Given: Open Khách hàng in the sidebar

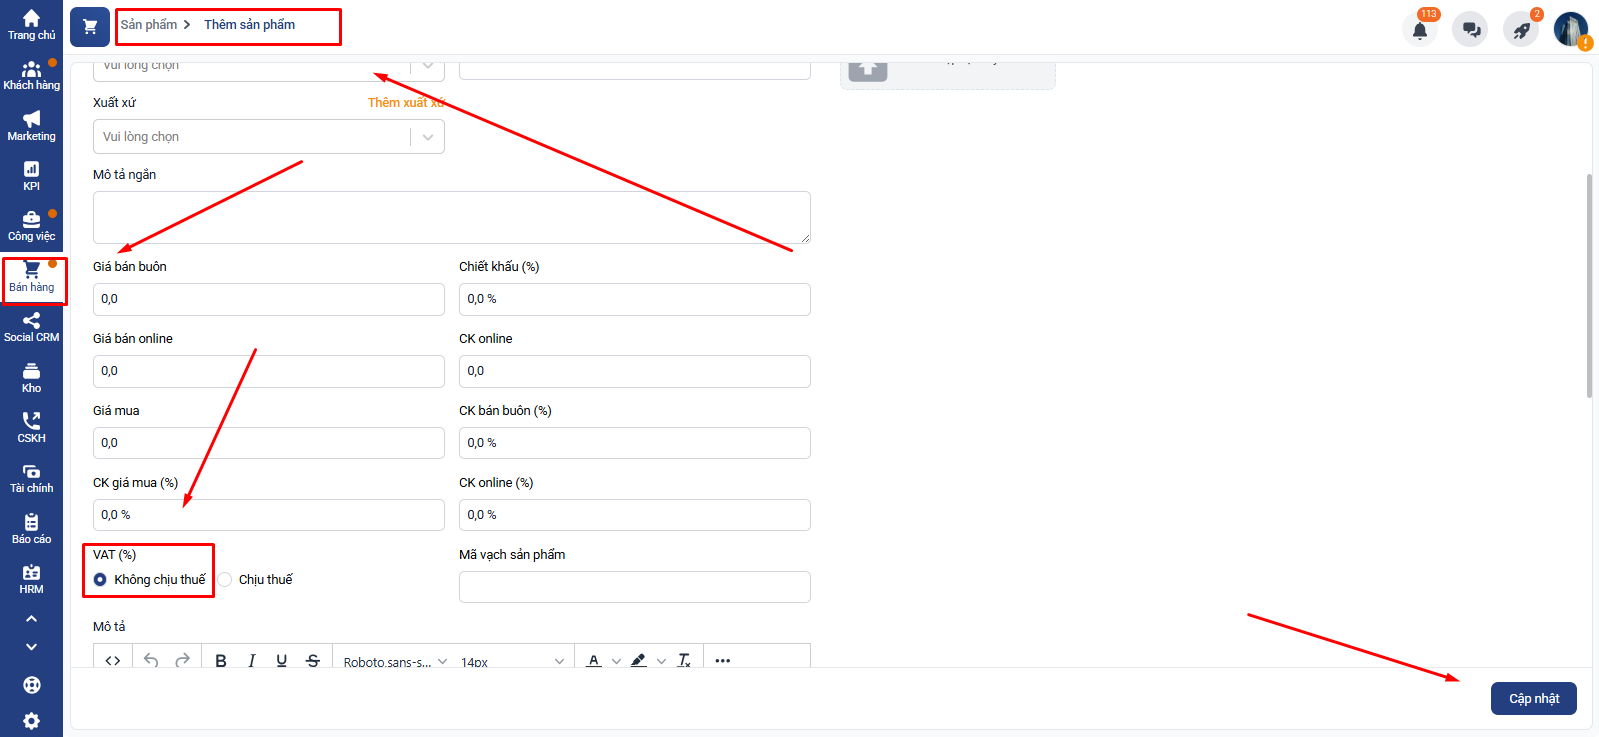Looking at the screenshot, I should 31,75.
